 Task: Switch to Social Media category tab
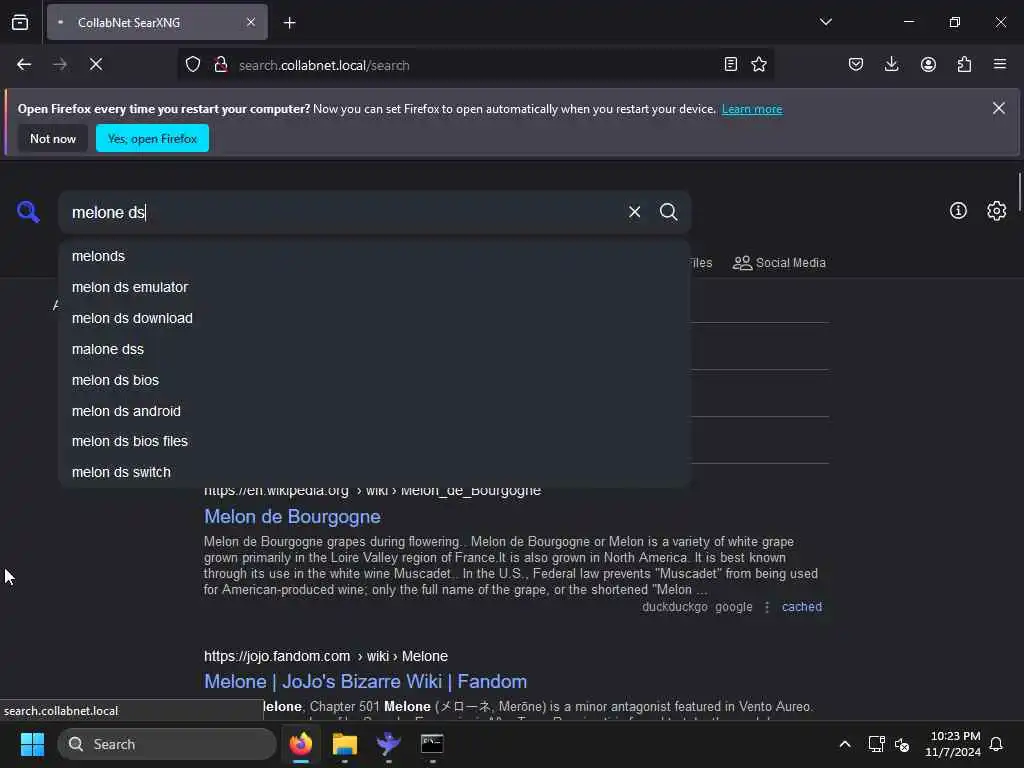(x=779, y=263)
